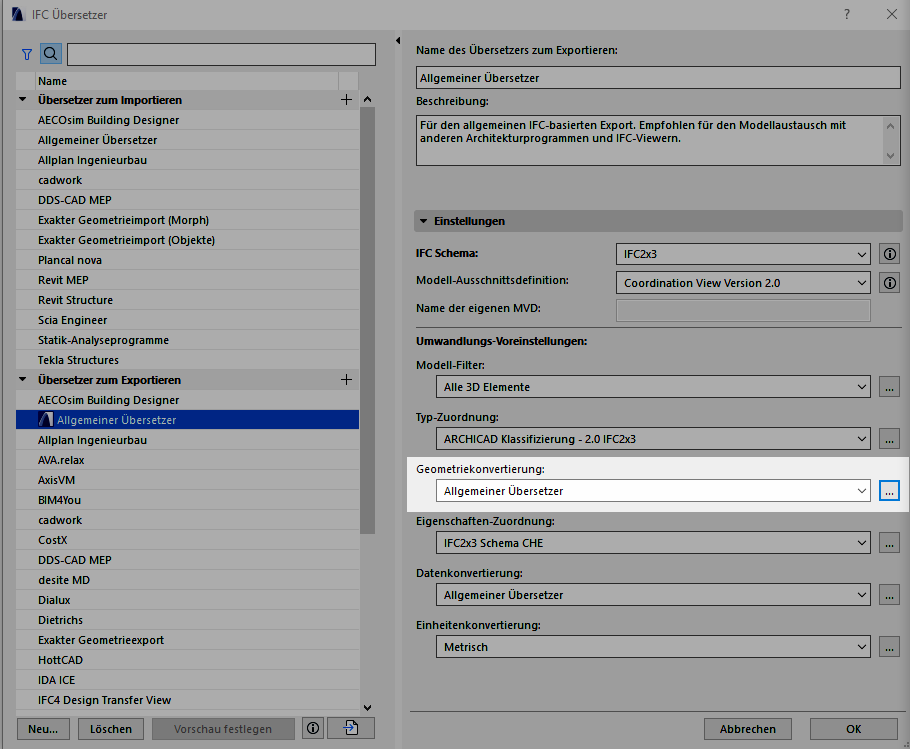Image resolution: width=910 pixels, height=749 pixels.
Task: Select import translator Plancal nova
Action: pos(187,260)
